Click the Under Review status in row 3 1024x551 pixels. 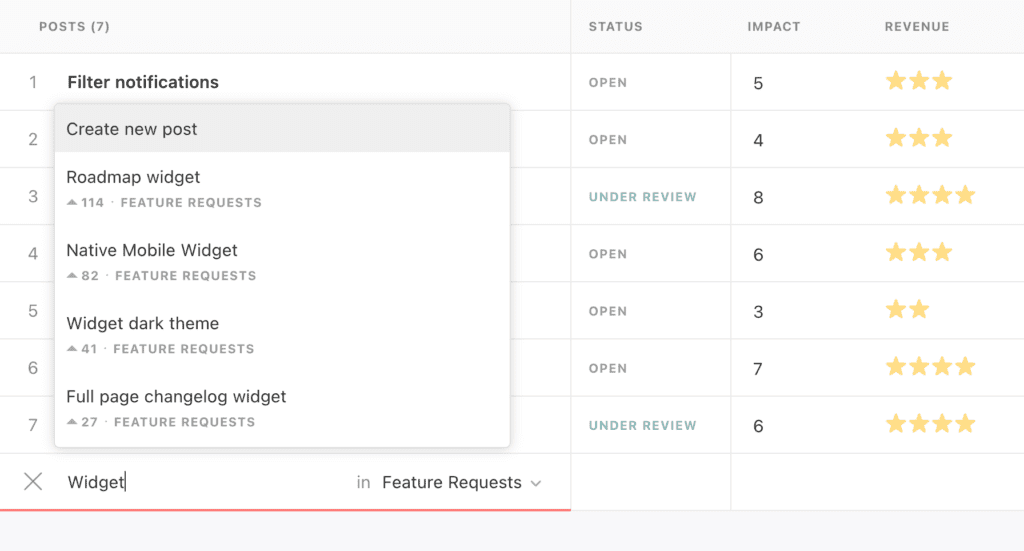642,197
